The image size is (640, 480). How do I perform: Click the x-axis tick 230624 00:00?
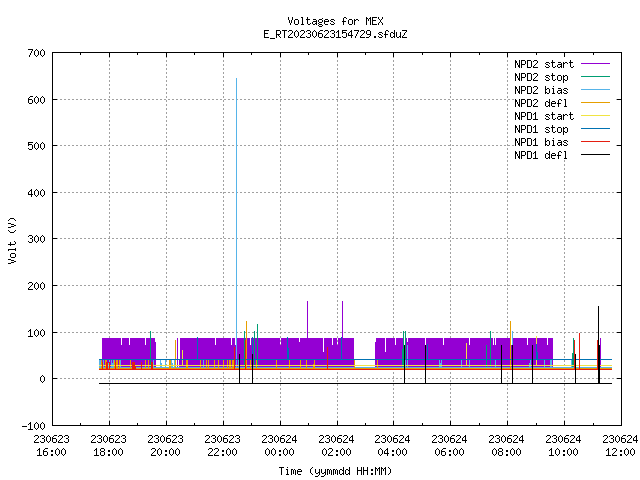pyautogui.click(x=279, y=446)
